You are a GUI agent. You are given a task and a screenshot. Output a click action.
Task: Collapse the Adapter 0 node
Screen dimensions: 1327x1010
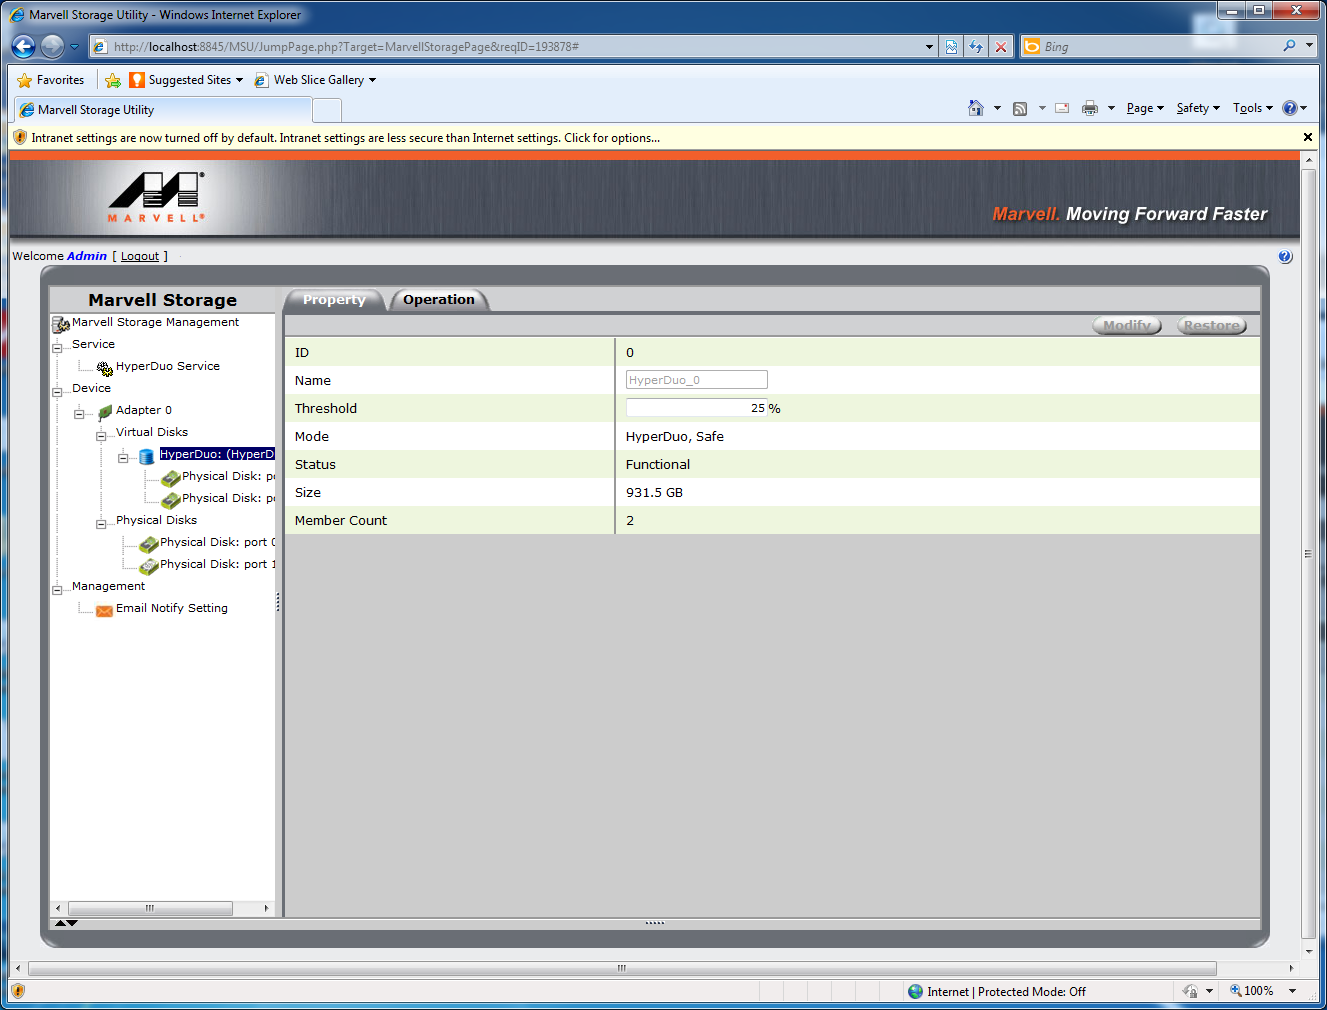click(x=79, y=413)
